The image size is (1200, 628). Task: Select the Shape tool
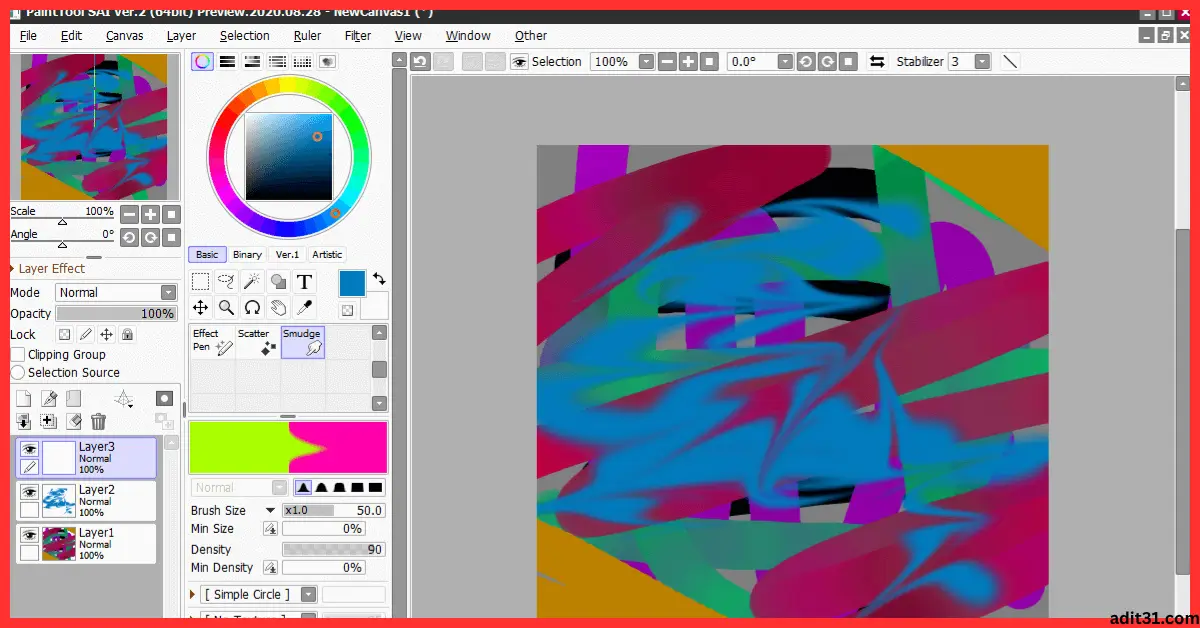(x=278, y=282)
